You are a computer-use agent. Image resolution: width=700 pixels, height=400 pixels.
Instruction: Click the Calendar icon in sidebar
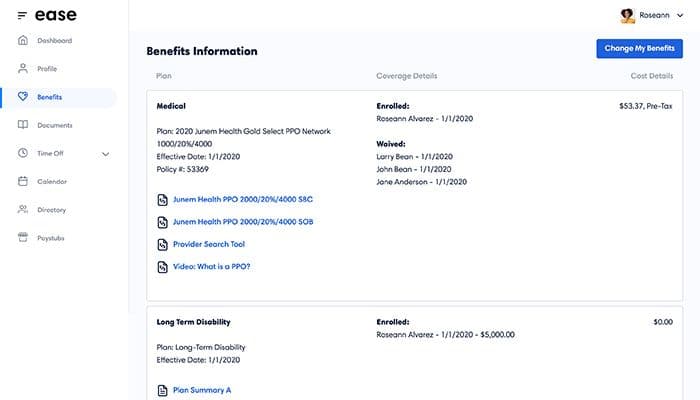pyautogui.click(x=22, y=181)
